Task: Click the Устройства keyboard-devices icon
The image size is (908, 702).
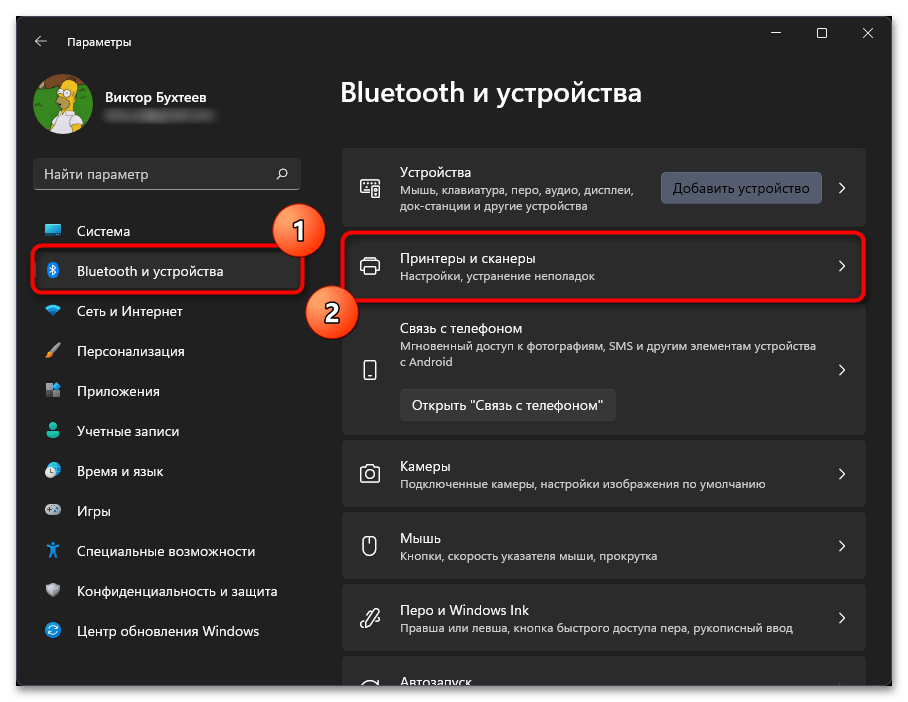Action: click(370, 188)
